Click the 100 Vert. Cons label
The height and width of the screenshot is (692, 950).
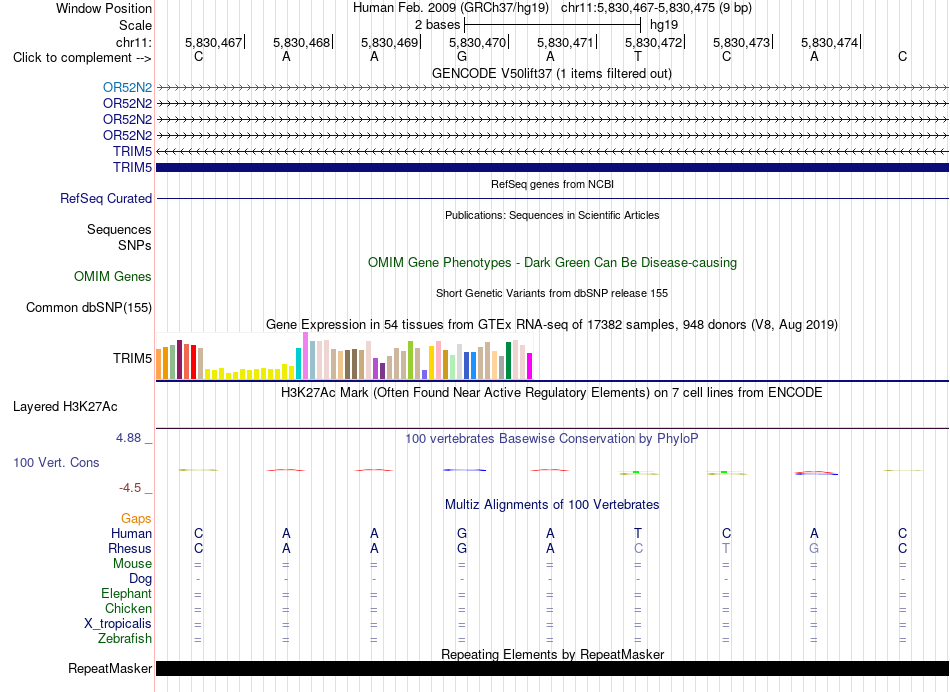click(x=56, y=462)
